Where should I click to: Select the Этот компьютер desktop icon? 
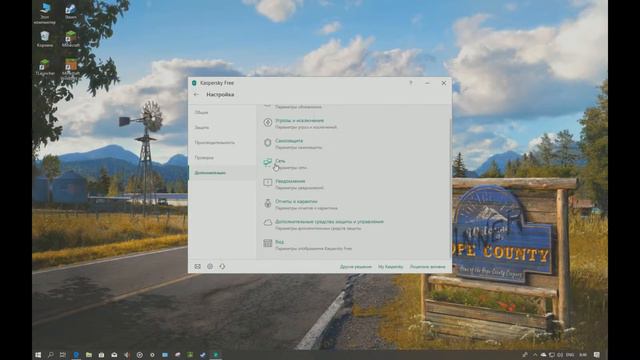pyautogui.click(x=45, y=13)
